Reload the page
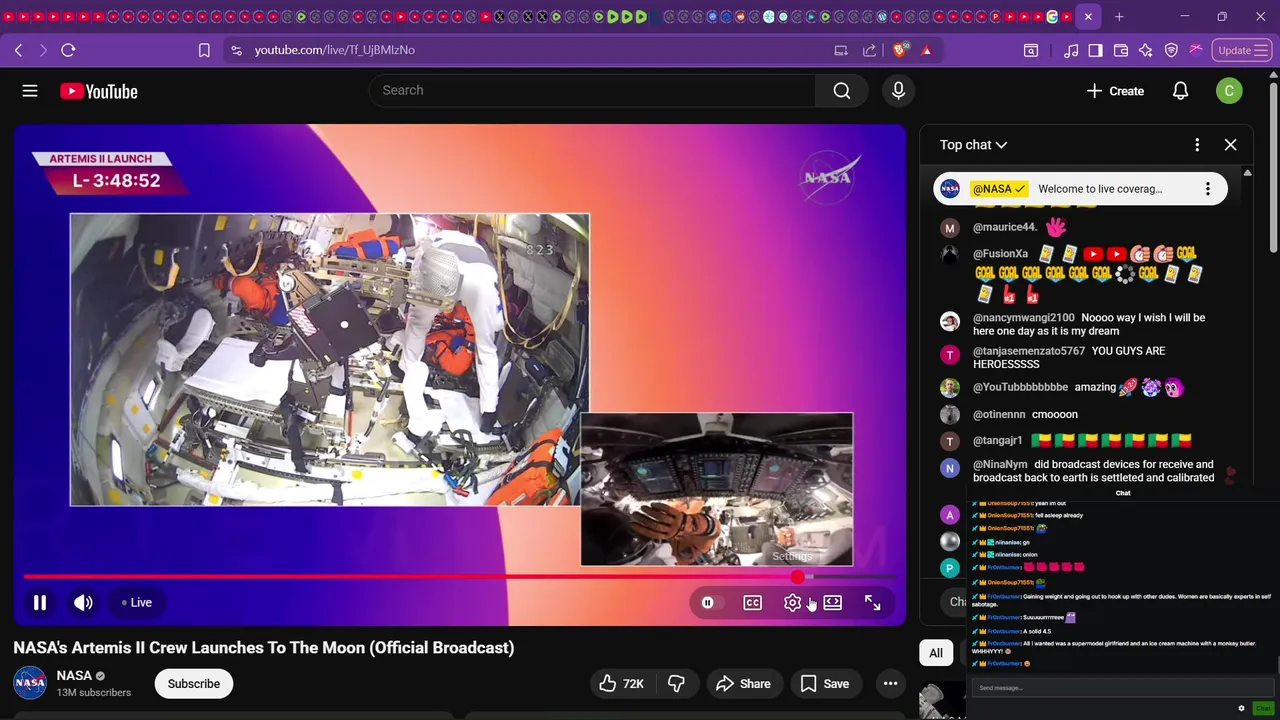 click(68, 50)
